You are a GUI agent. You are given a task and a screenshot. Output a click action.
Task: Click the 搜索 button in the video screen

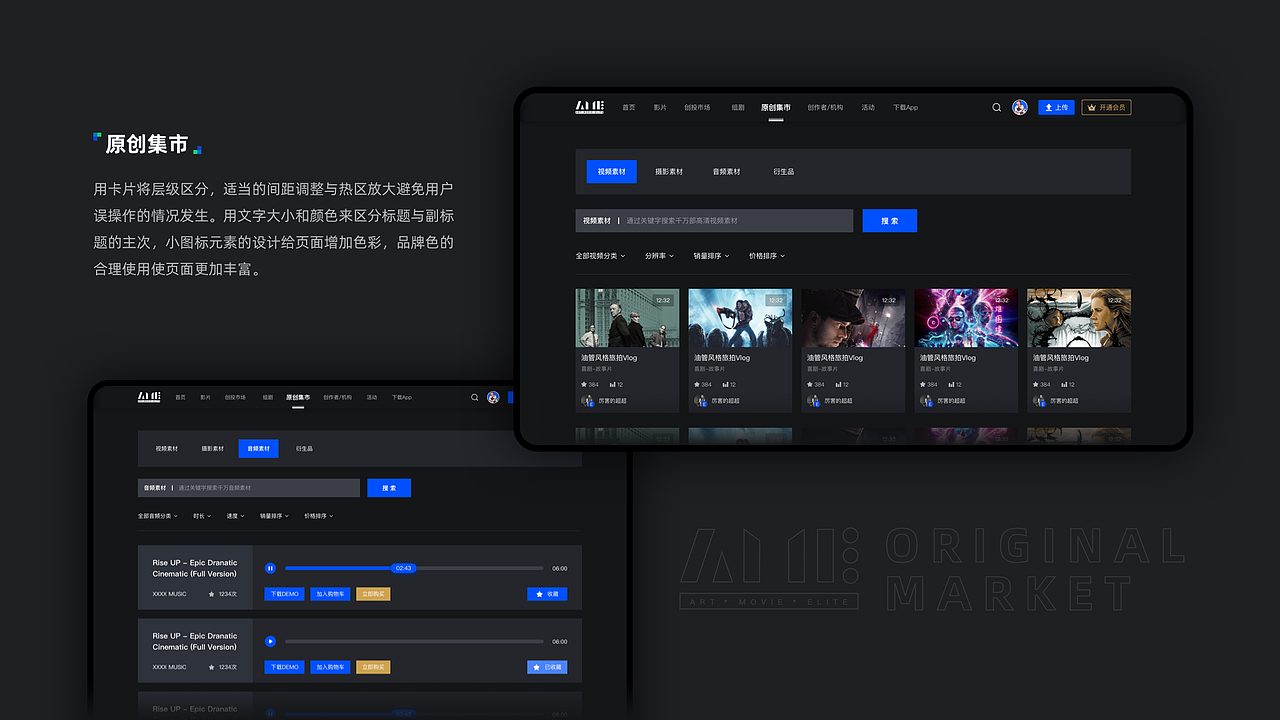890,220
